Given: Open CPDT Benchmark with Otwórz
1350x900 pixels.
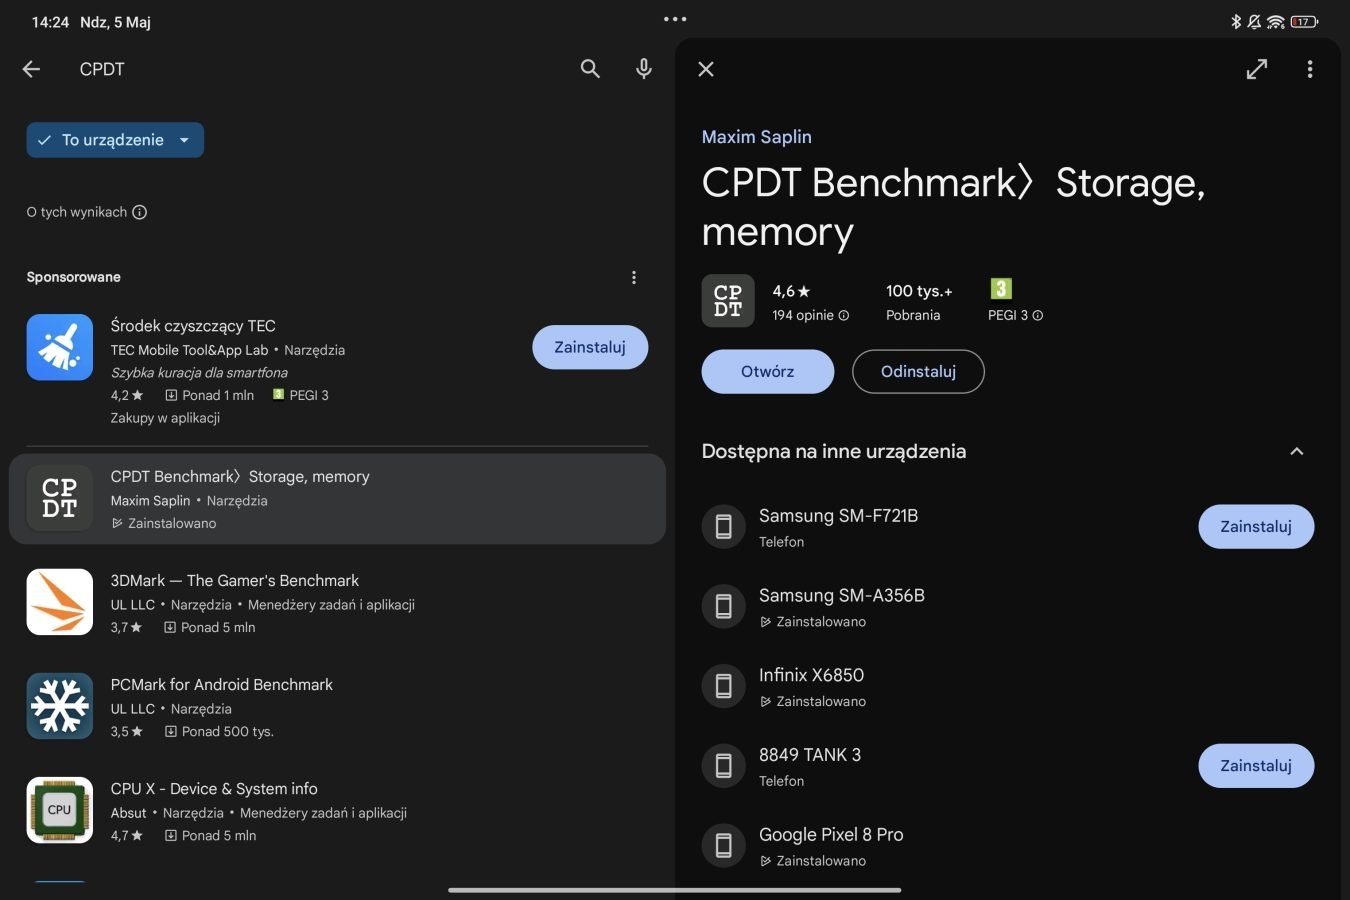Looking at the screenshot, I should [x=768, y=372].
